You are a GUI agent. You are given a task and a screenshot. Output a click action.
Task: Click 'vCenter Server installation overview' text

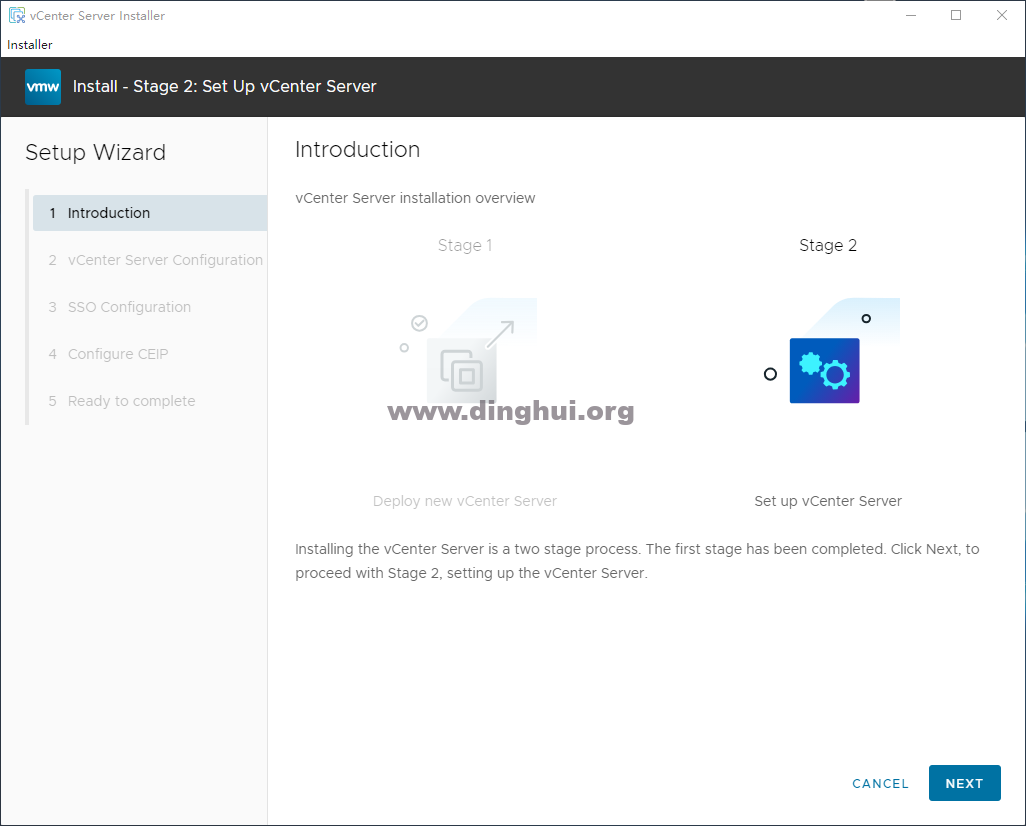415,198
